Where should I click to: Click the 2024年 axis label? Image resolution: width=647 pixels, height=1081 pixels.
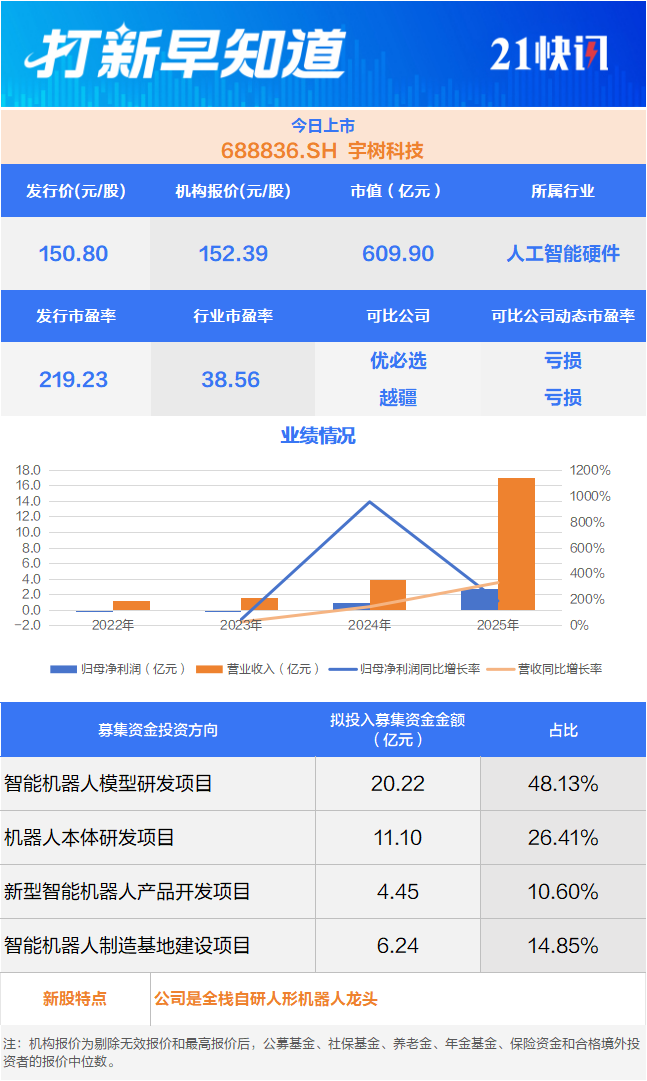pos(369,625)
